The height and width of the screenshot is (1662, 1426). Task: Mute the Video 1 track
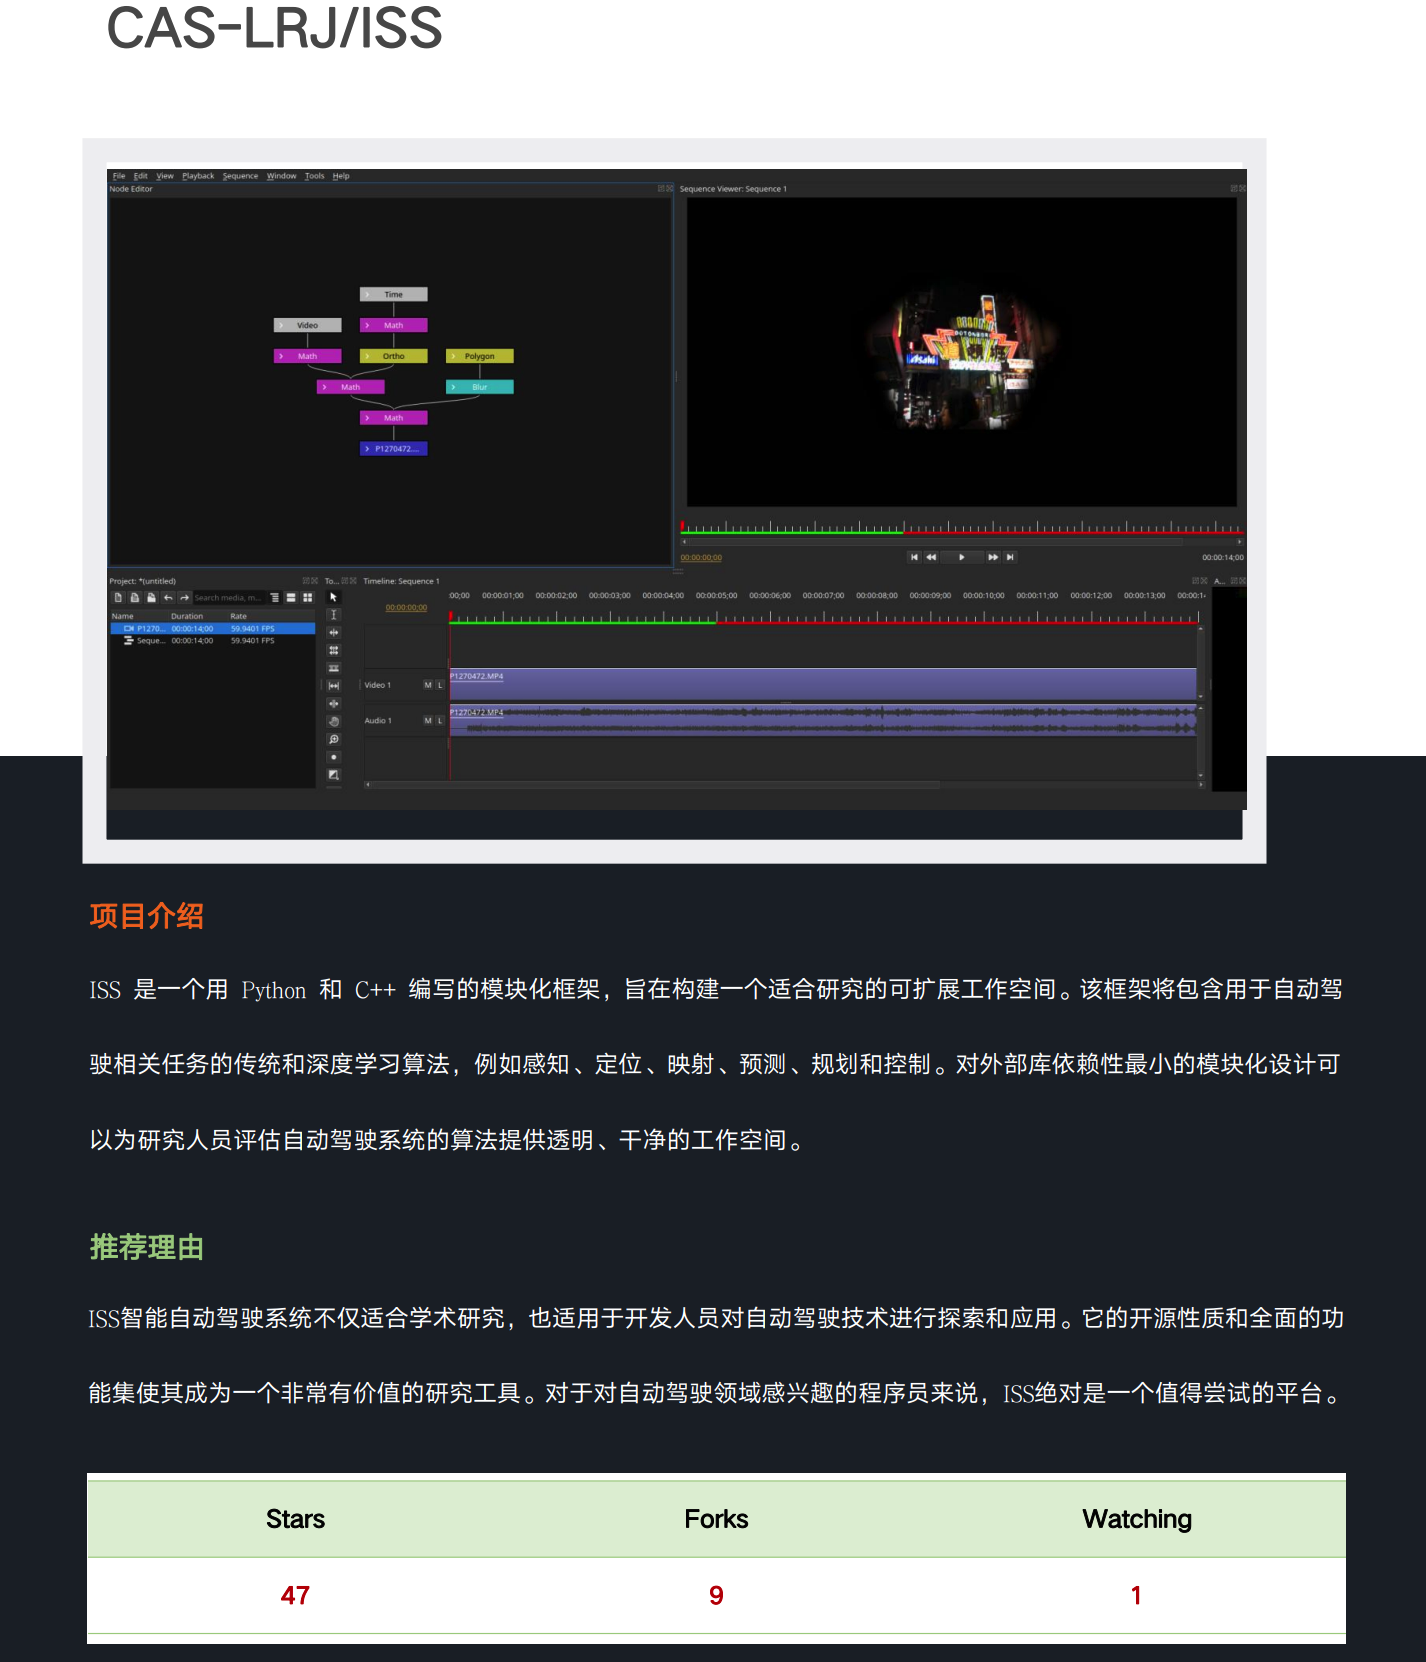428,685
